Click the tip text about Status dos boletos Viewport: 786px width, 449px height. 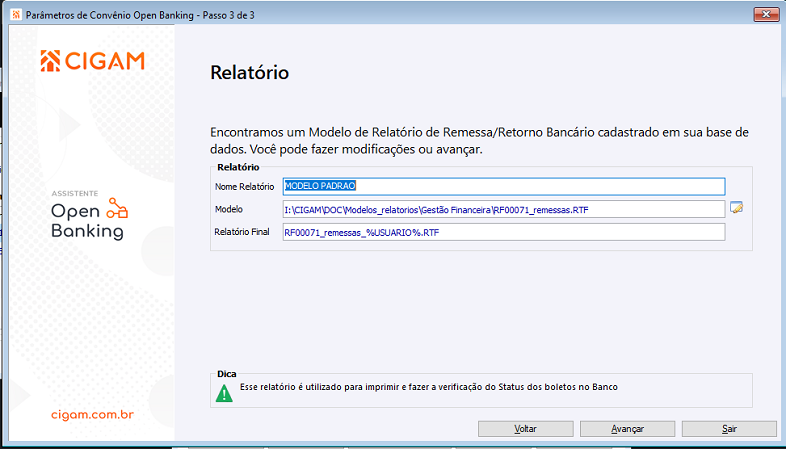coord(429,387)
